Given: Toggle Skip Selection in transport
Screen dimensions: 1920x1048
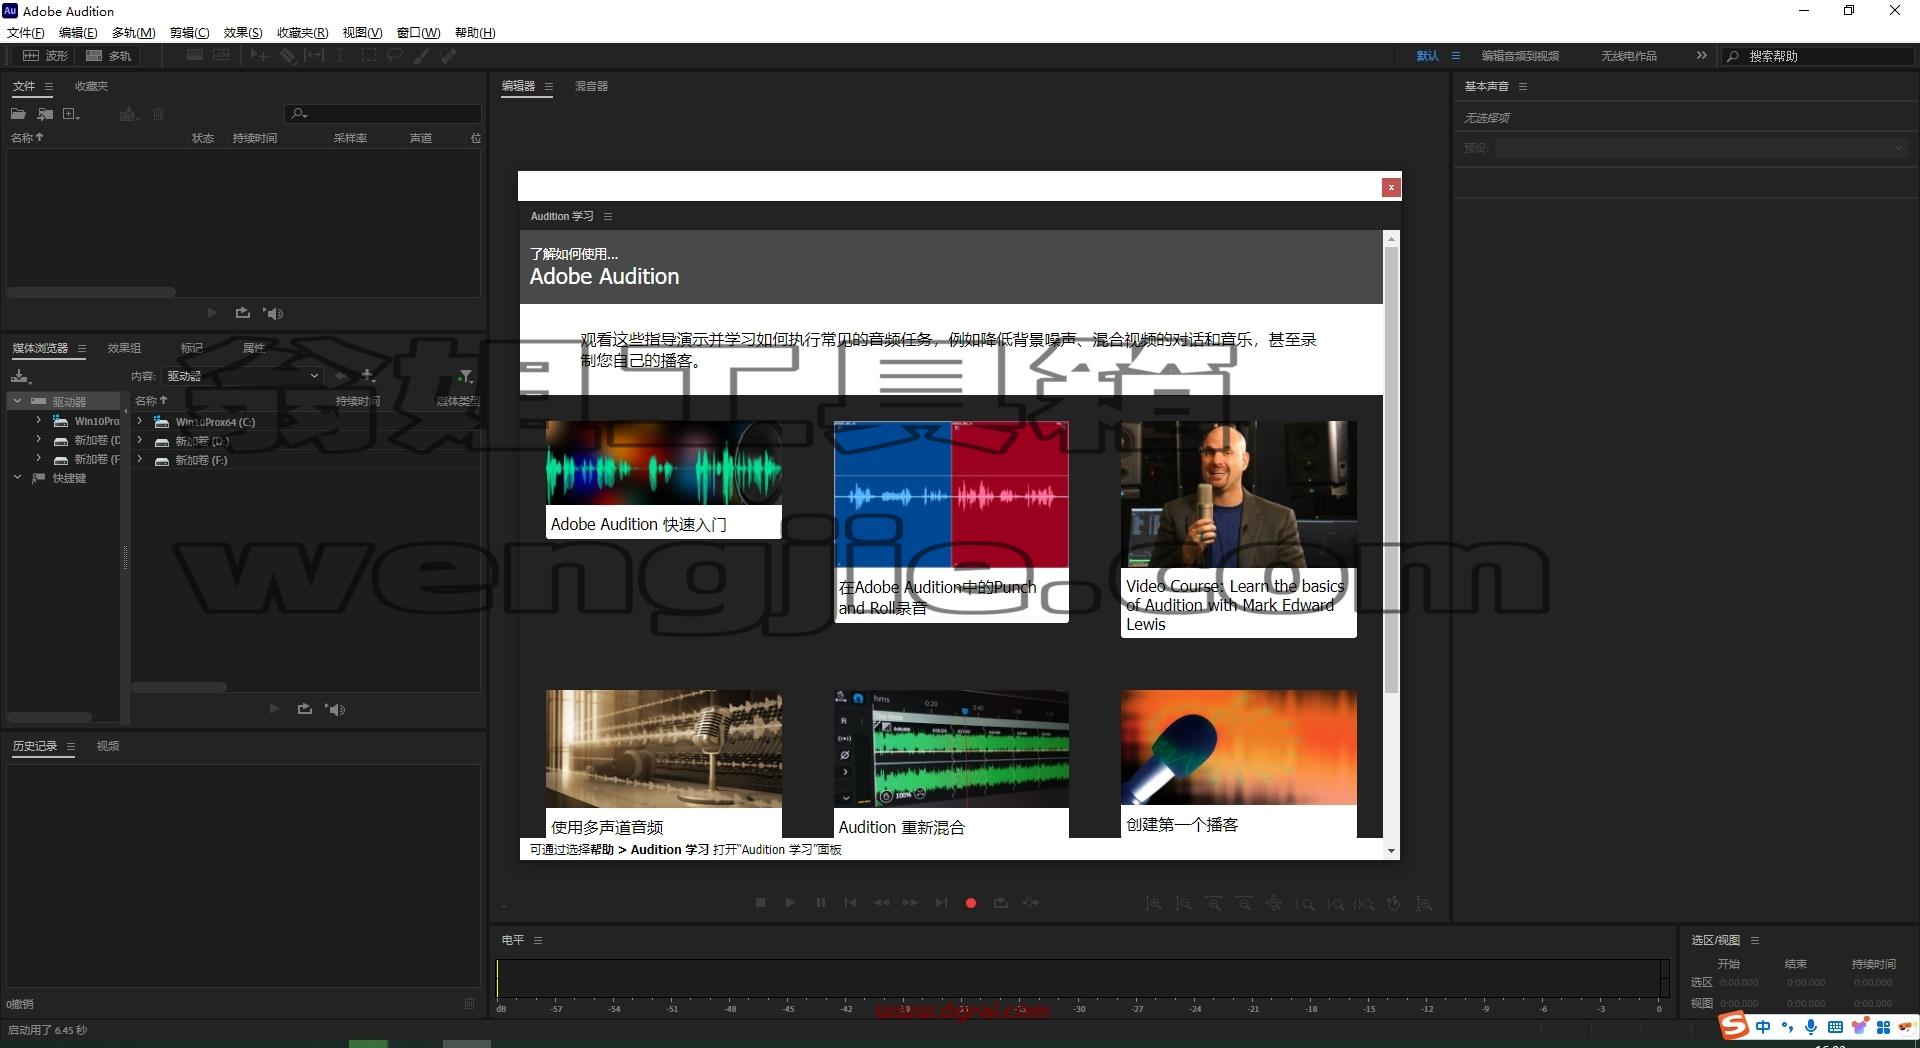Looking at the screenshot, I should coord(1030,903).
